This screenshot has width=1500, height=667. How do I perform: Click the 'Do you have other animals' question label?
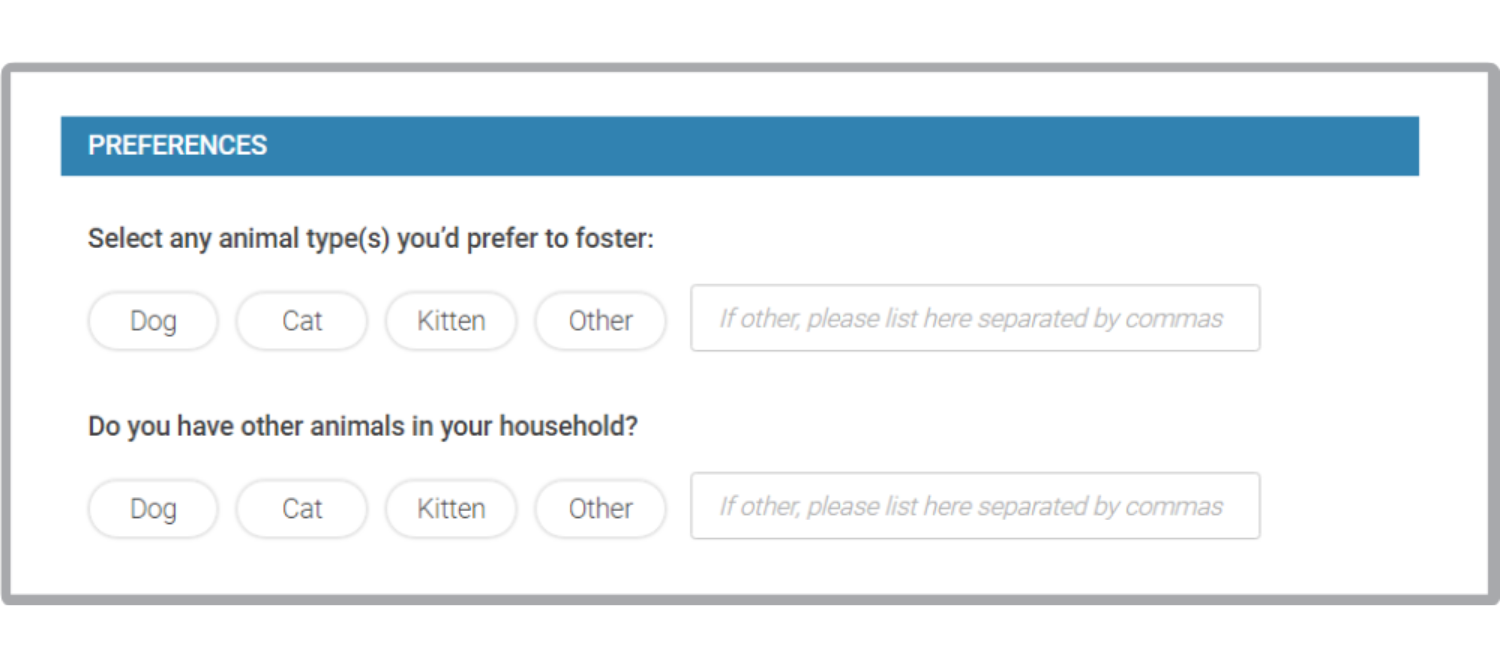click(363, 427)
